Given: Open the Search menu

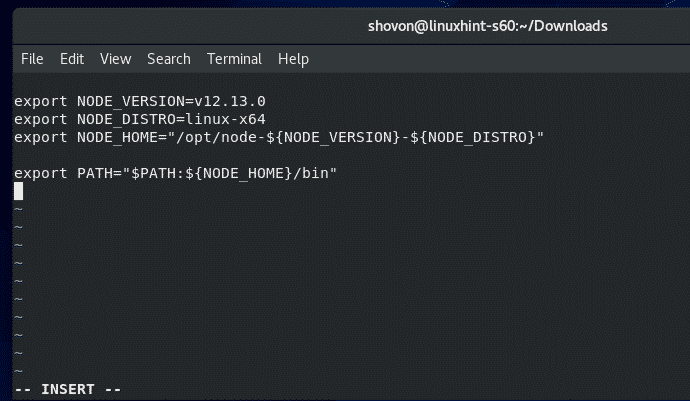Looking at the screenshot, I should coord(169,59).
